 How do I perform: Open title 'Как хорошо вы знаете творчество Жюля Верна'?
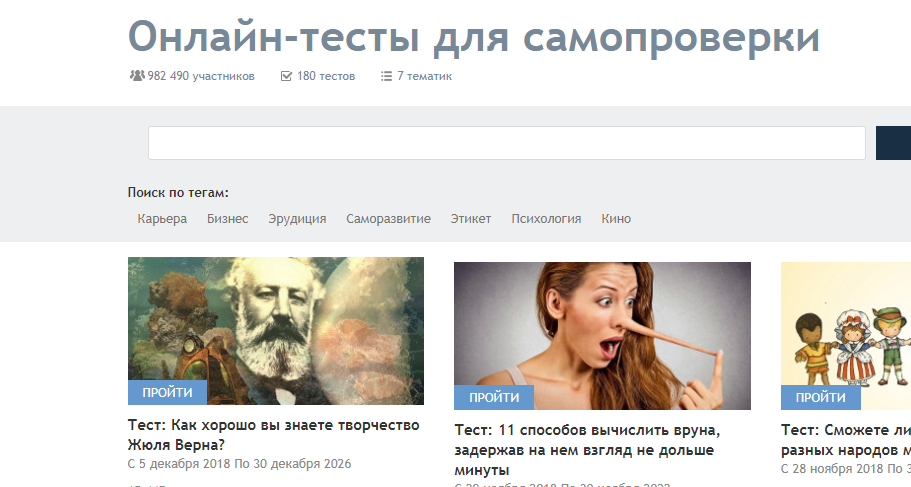coord(273,435)
